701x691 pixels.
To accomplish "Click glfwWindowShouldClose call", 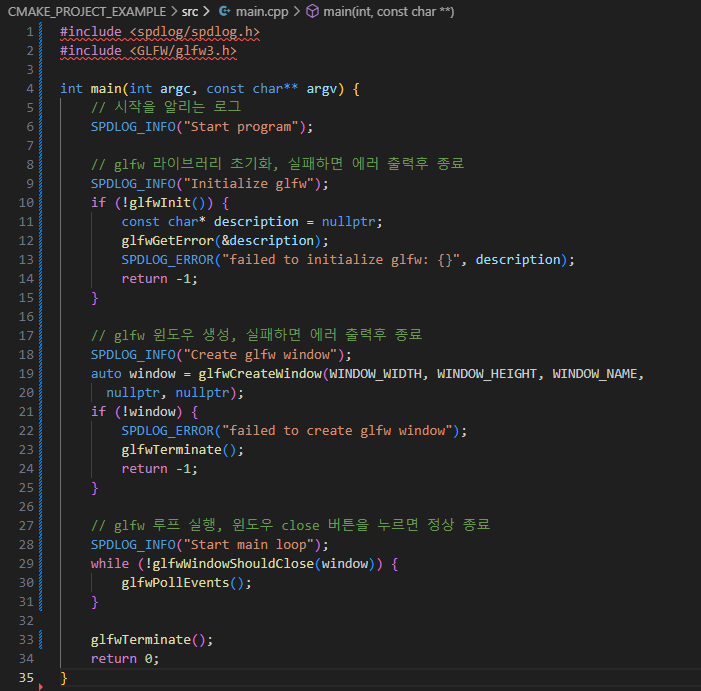I will pos(233,564).
